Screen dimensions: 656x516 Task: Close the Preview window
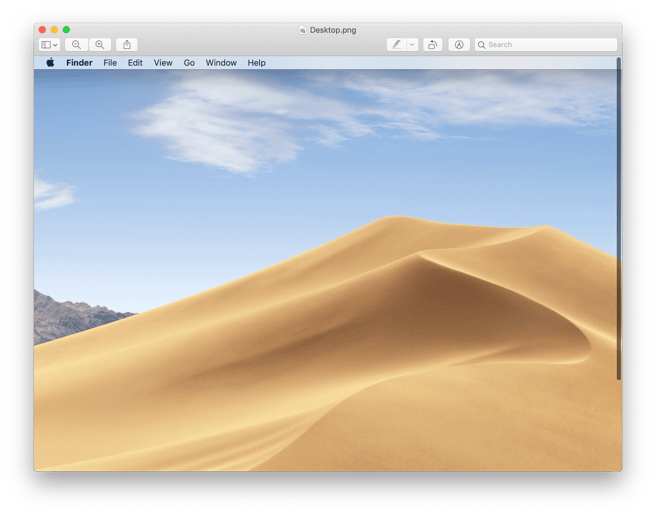tap(42, 30)
